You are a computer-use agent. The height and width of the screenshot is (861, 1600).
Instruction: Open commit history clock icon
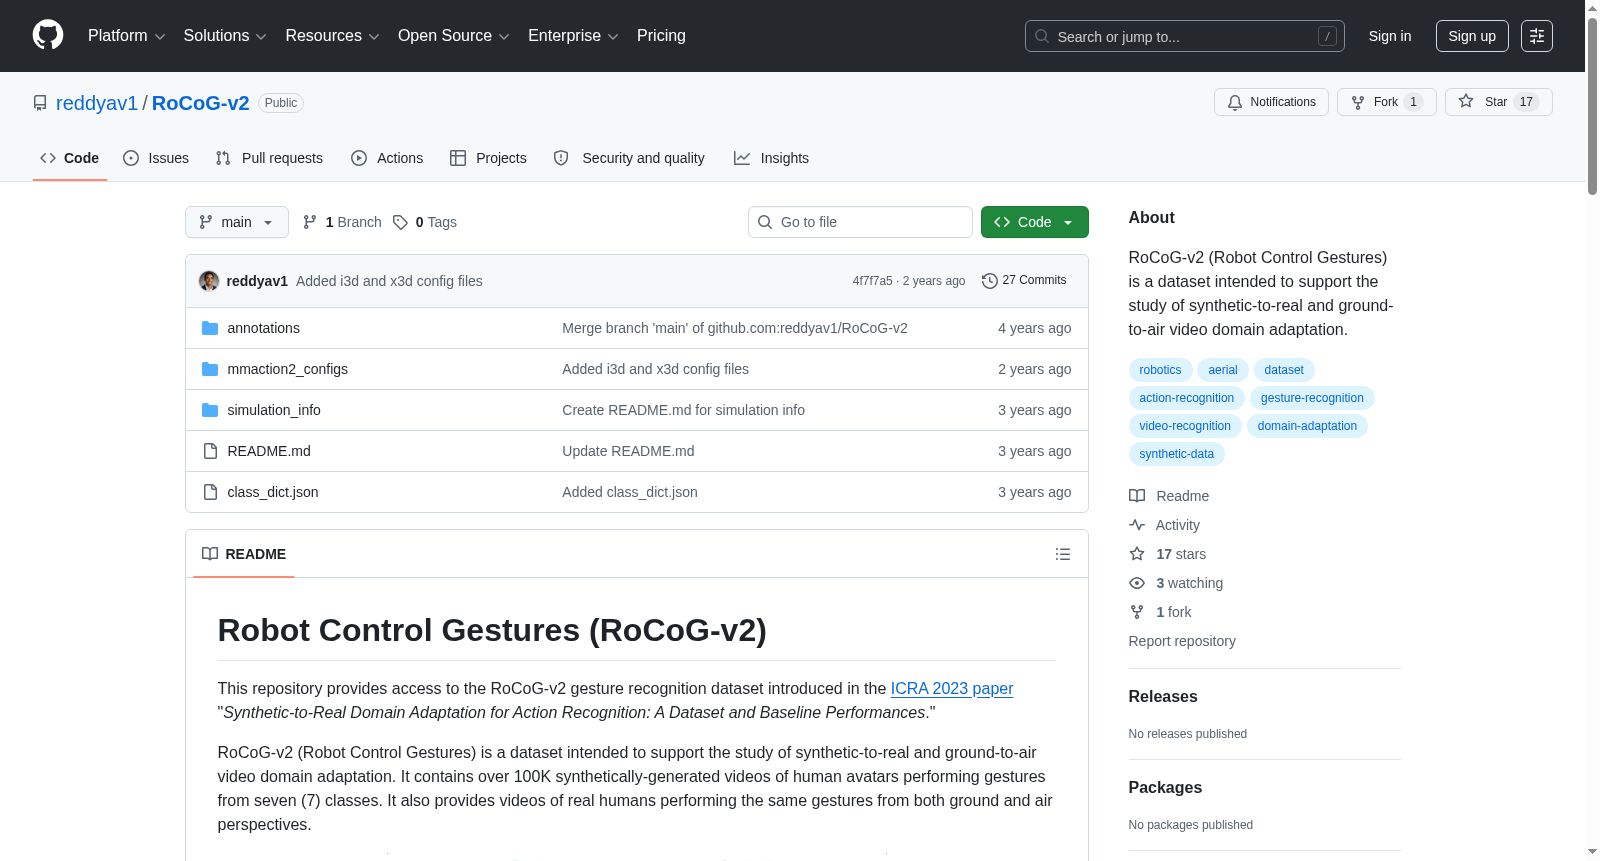990,281
